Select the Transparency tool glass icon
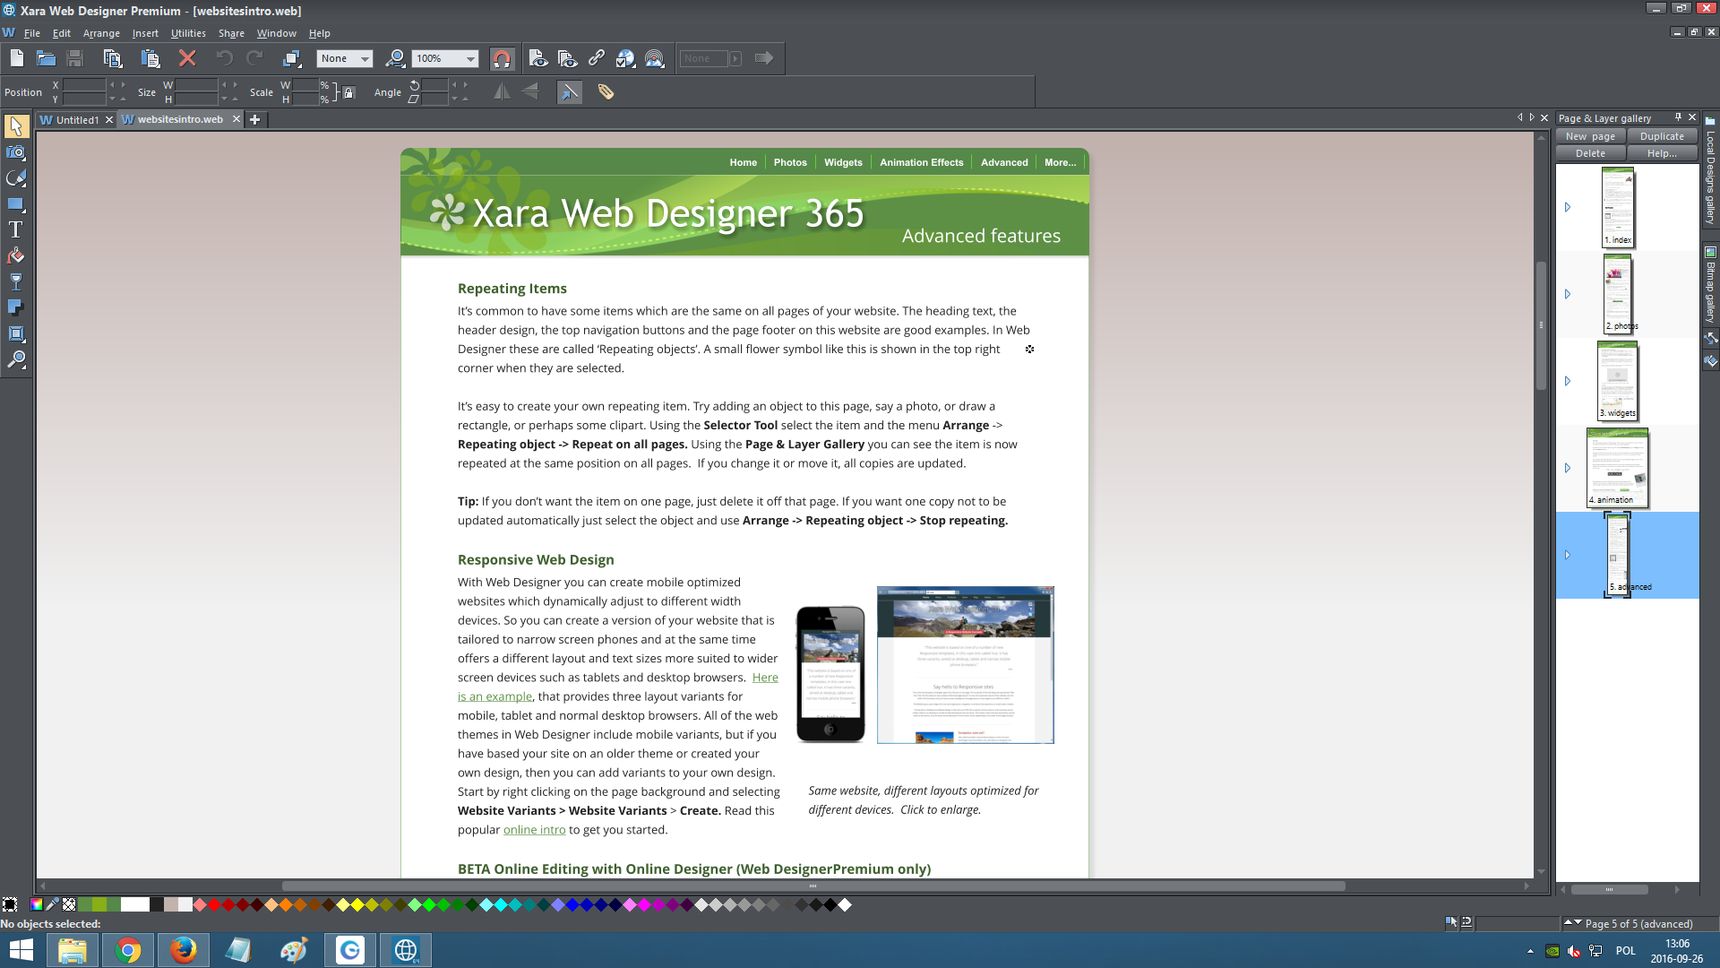This screenshot has height=968, width=1720. (x=16, y=282)
